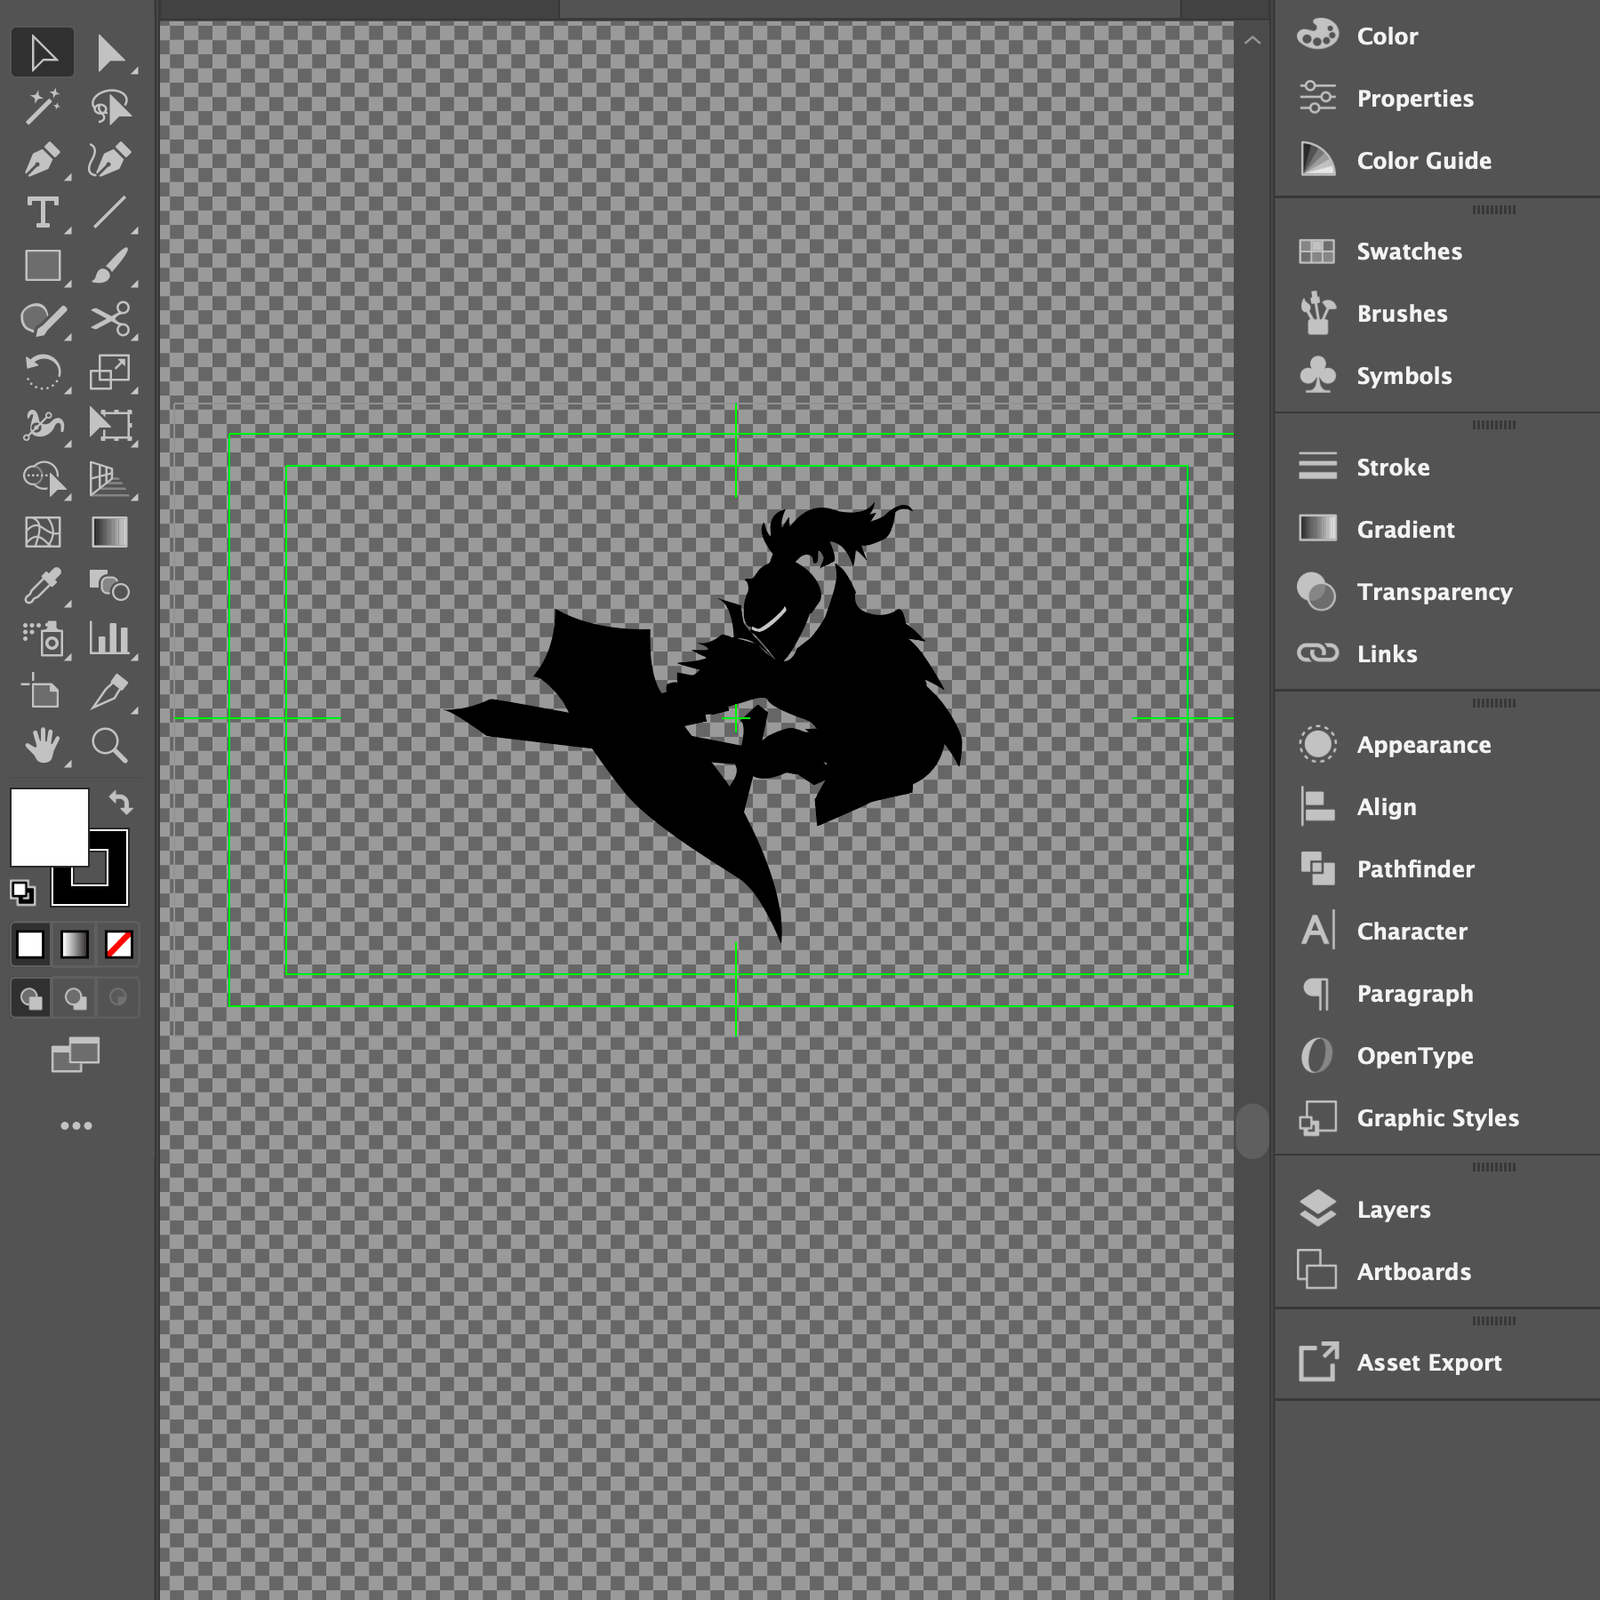This screenshot has width=1600, height=1600.
Task: Open the Artboards panel
Action: pyautogui.click(x=1414, y=1272)
